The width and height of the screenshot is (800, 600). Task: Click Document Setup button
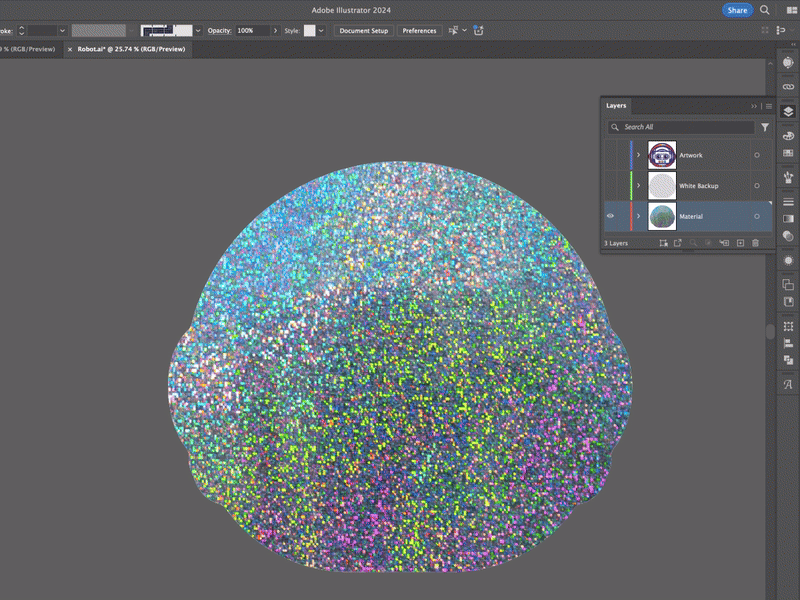[x=364, y=31]
